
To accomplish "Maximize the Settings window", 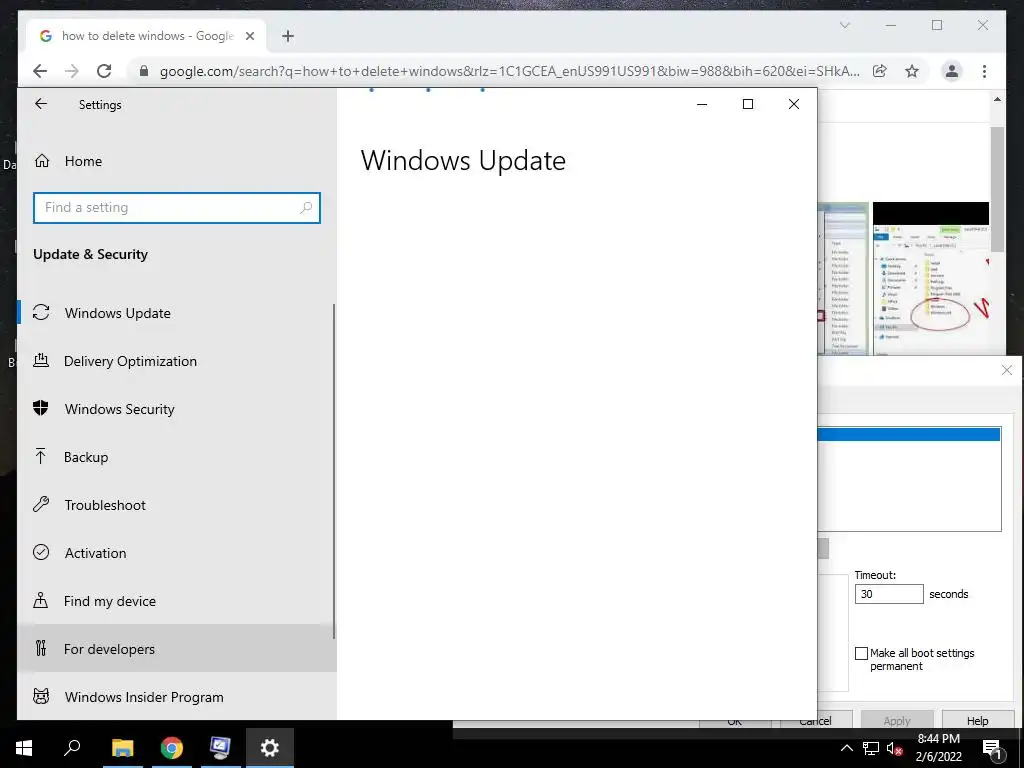I will [x=748, y=104].
